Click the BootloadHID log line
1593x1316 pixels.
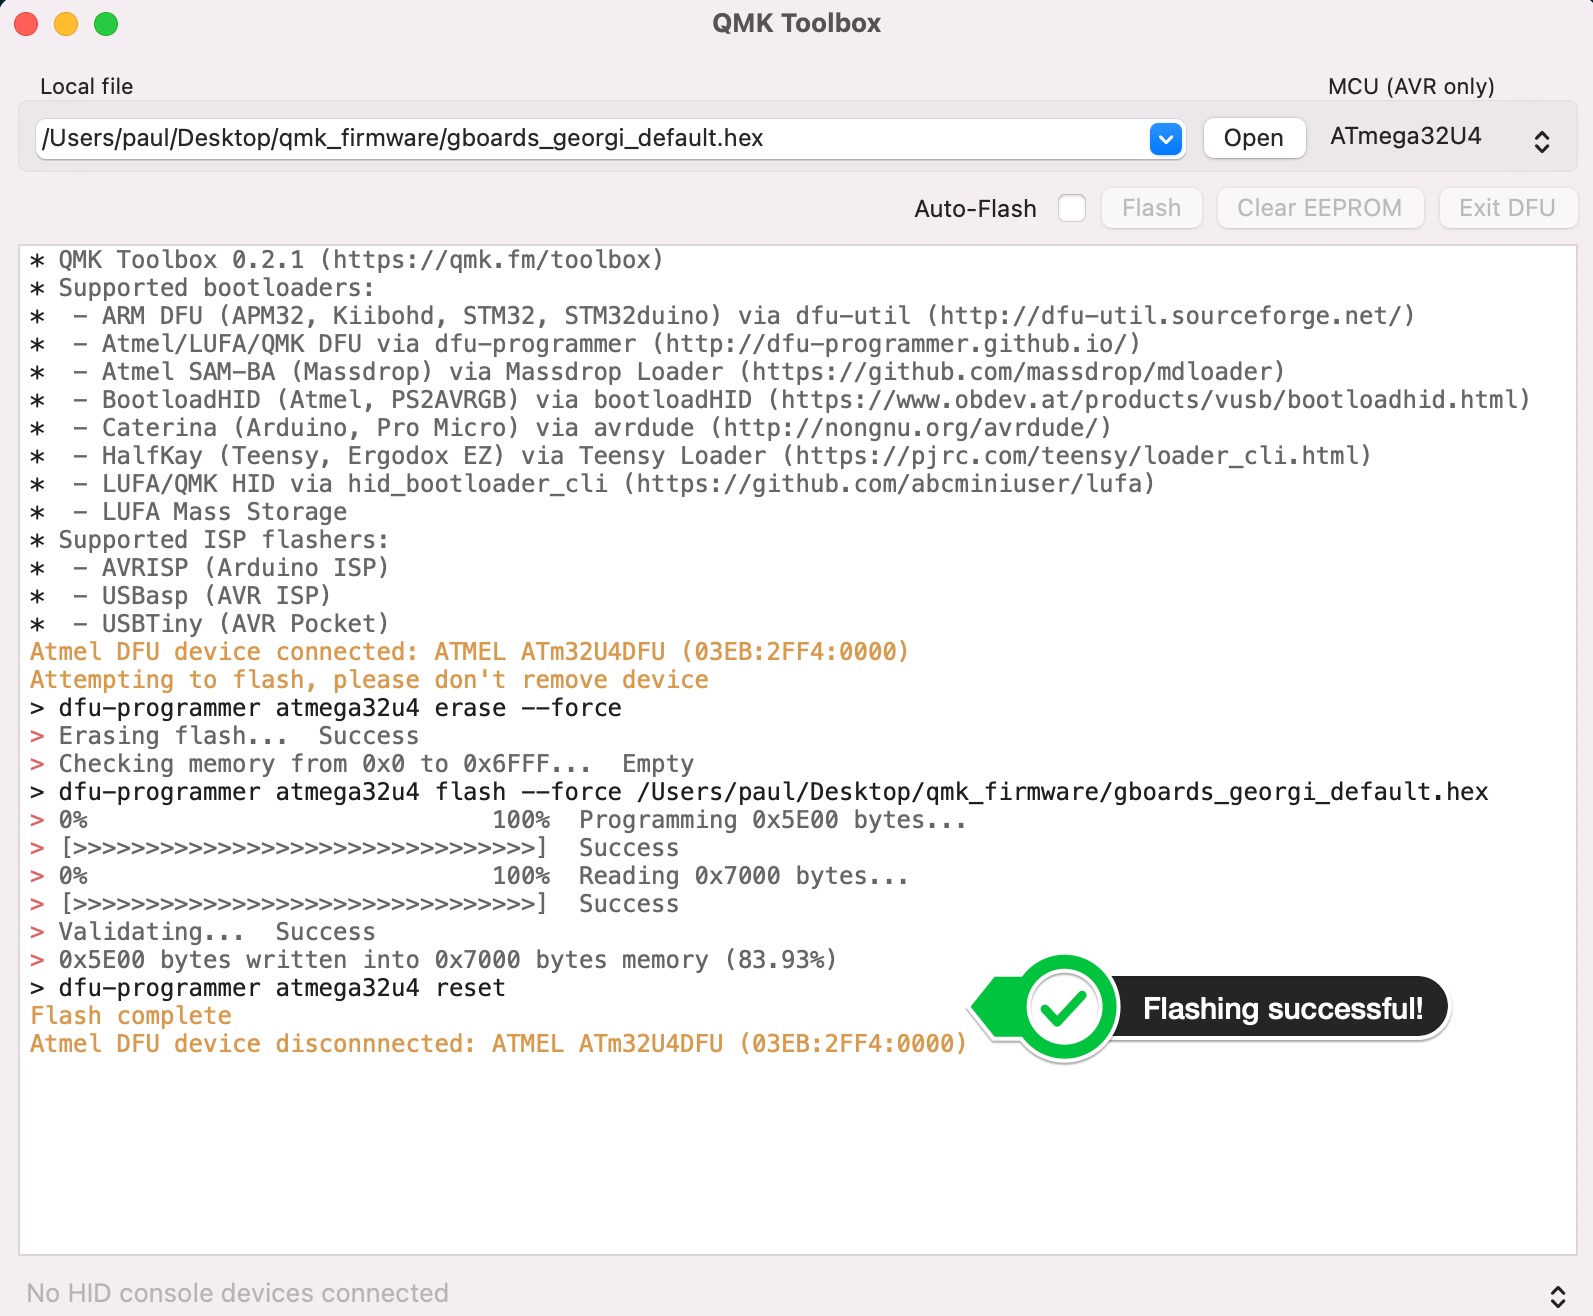[x=781, y=400]
